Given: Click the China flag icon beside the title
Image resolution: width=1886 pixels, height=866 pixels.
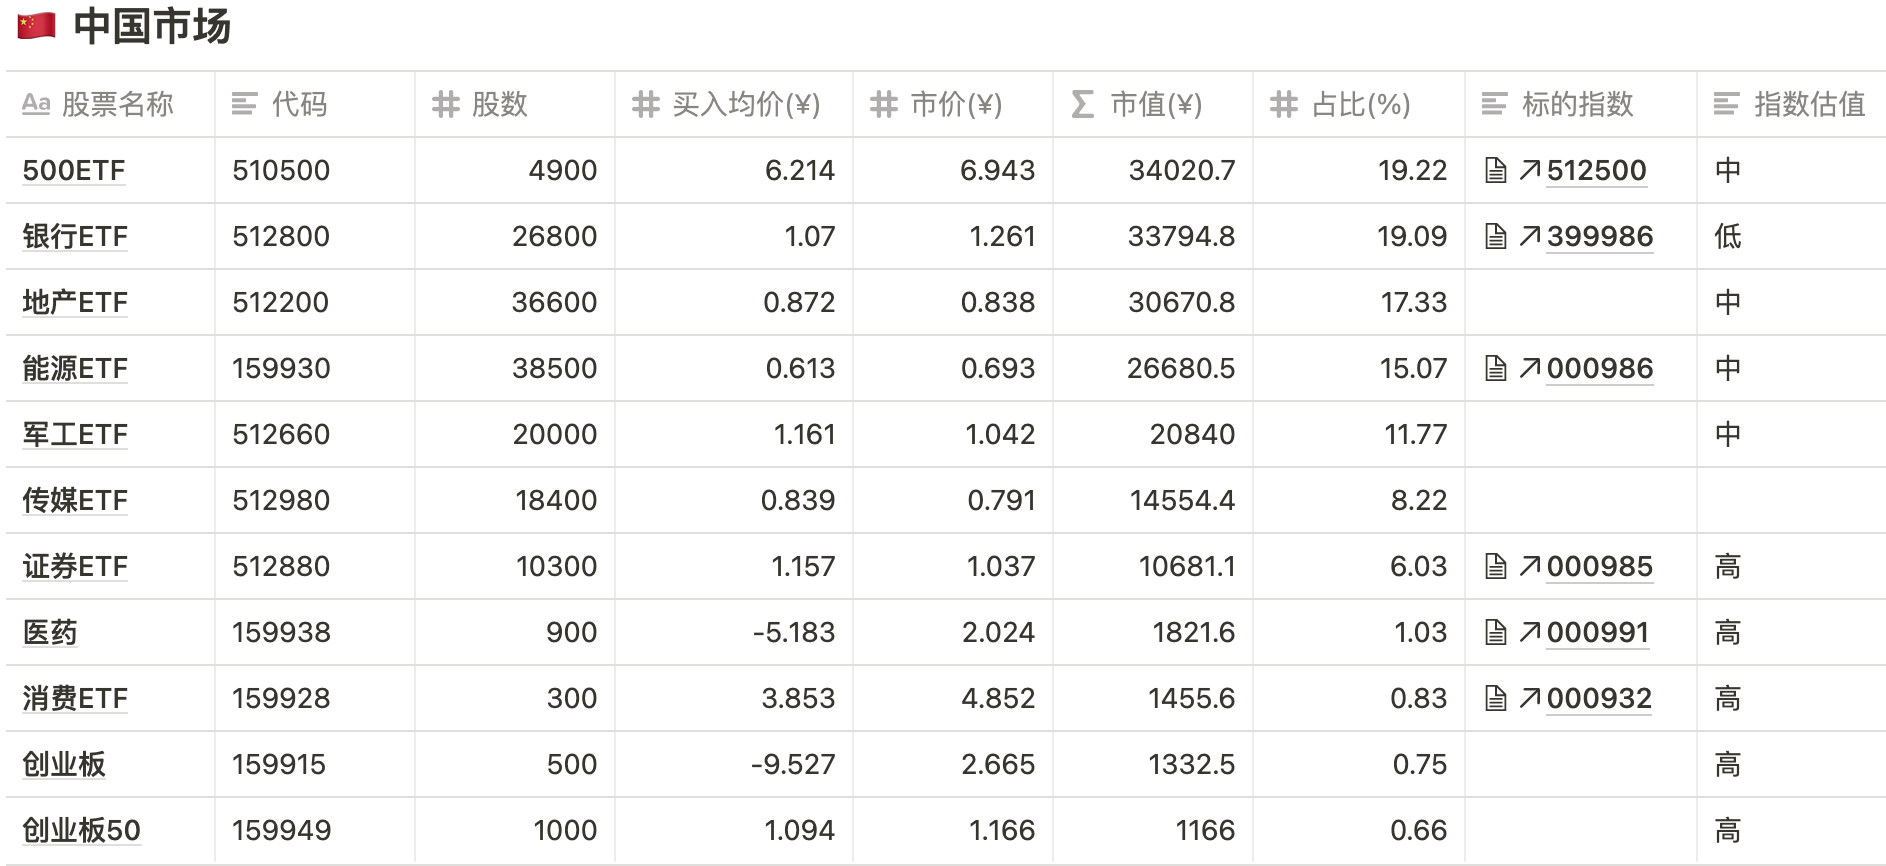Looking at the screenshot, I should point(37,26).
